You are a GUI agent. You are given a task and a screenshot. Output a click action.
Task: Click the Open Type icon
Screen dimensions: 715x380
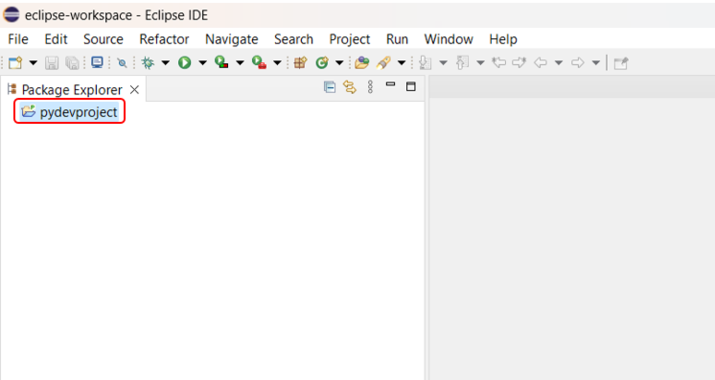[362, 62]
